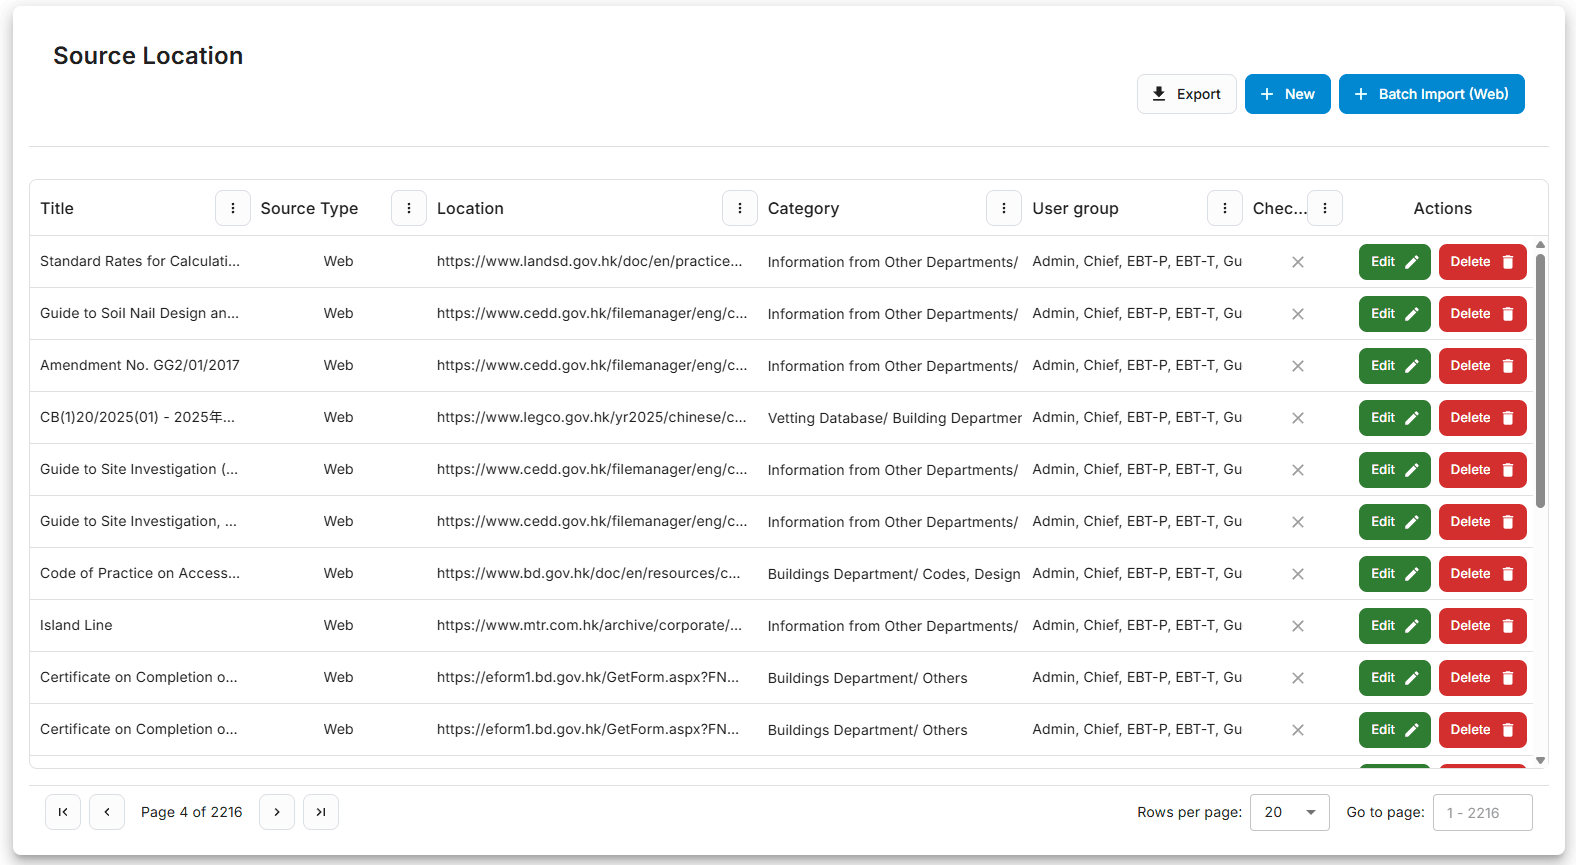Sort by Category column header
The height and width of the screenshot is (865, 1576).
(x=803, y=208)
